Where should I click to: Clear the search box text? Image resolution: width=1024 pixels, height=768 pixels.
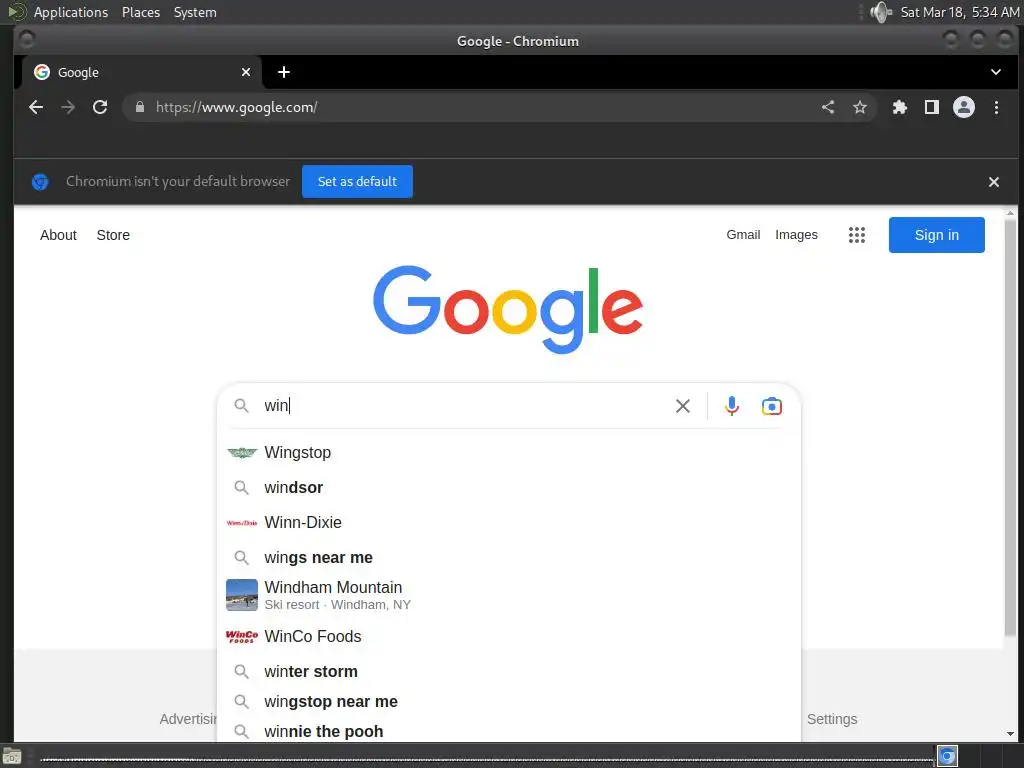[682, 406]
